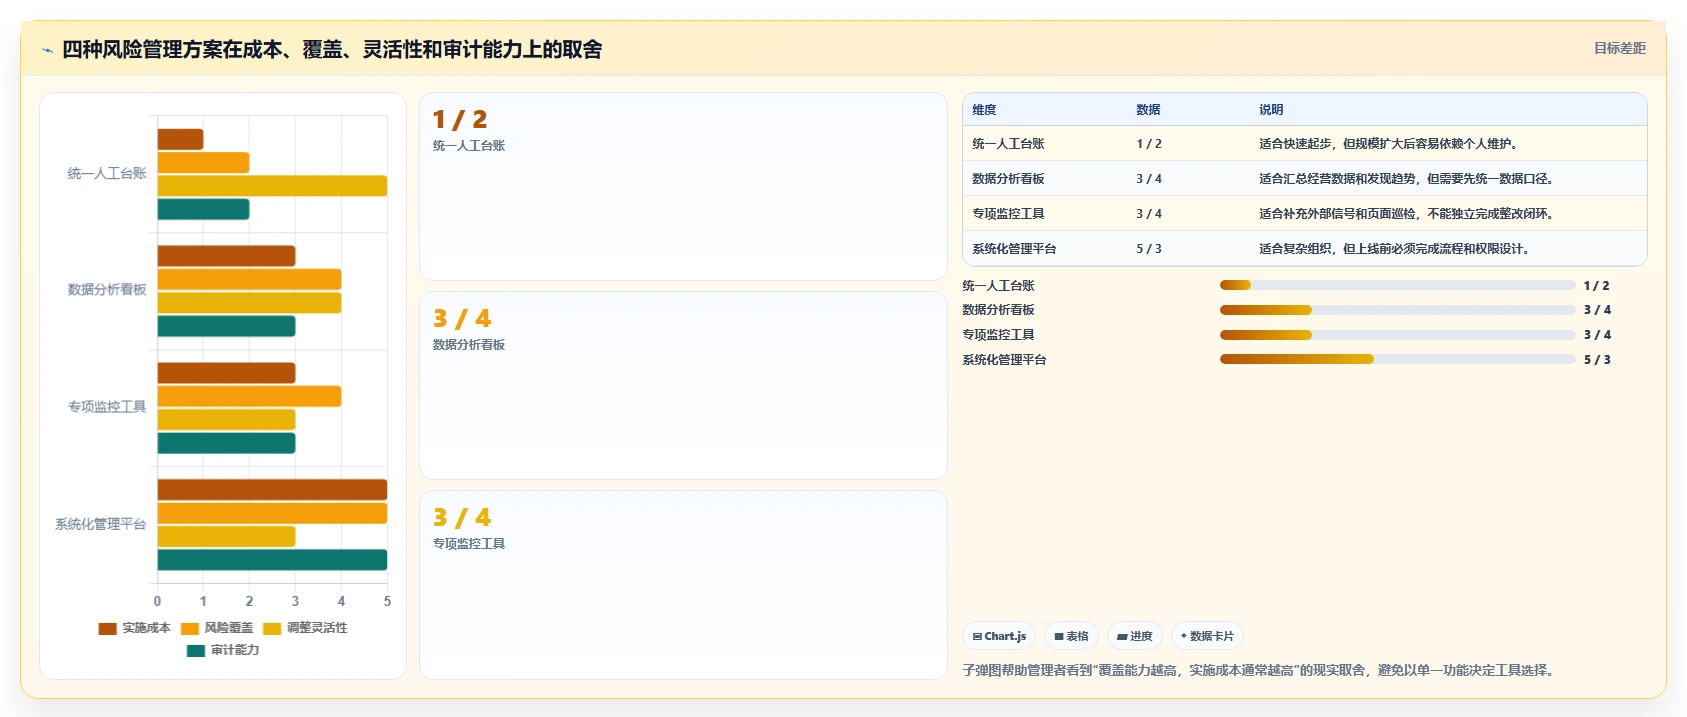Click the 数据分析看板 y-axis label in the chart
Screen dimensions: 1687x717
click(107, 290)
